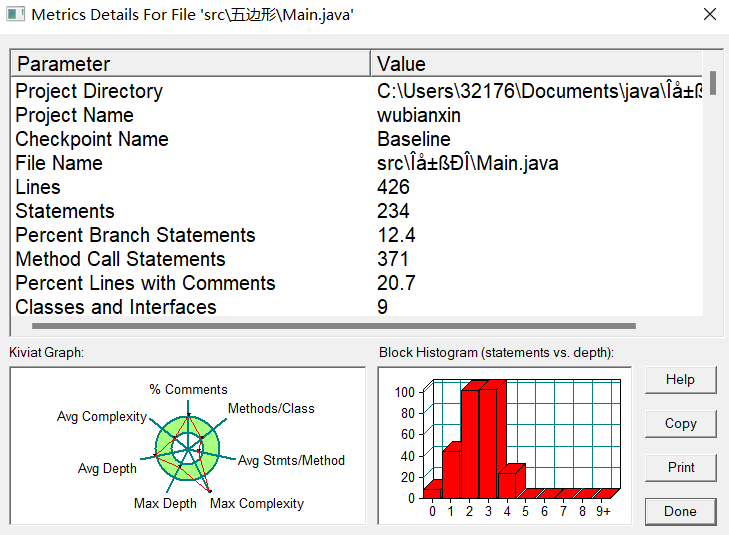This screenshot has height=535, width=729.
Task: Click the Lines value 426
Action: click(393, 187)
